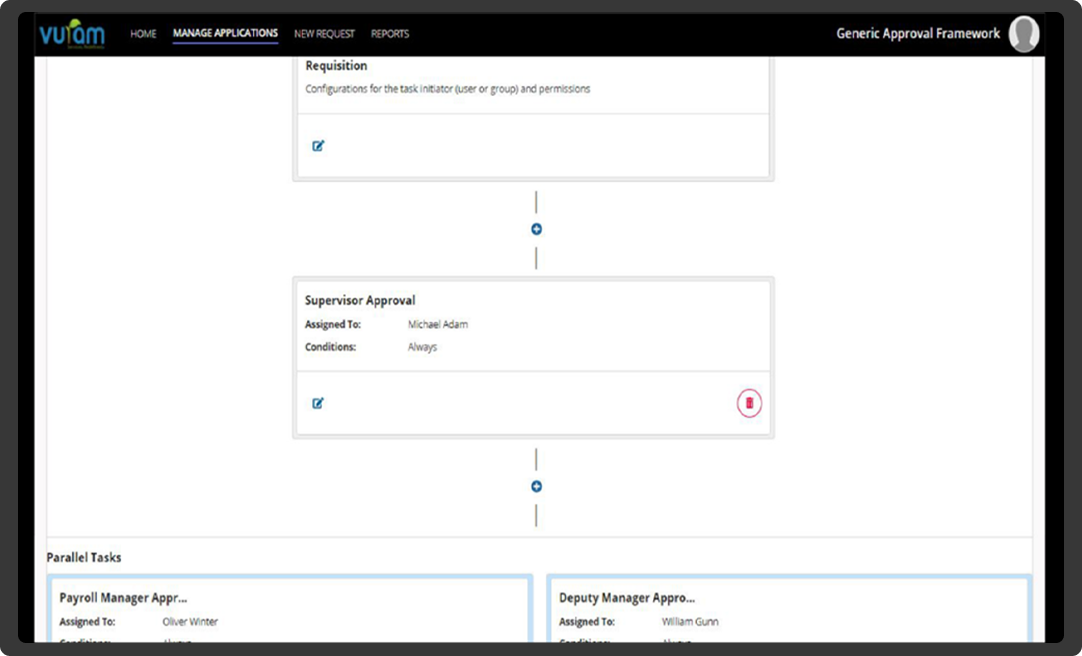Click the Generic Approval Framework title
This screenshot has height=656, width=1082.
pos(917,34)
